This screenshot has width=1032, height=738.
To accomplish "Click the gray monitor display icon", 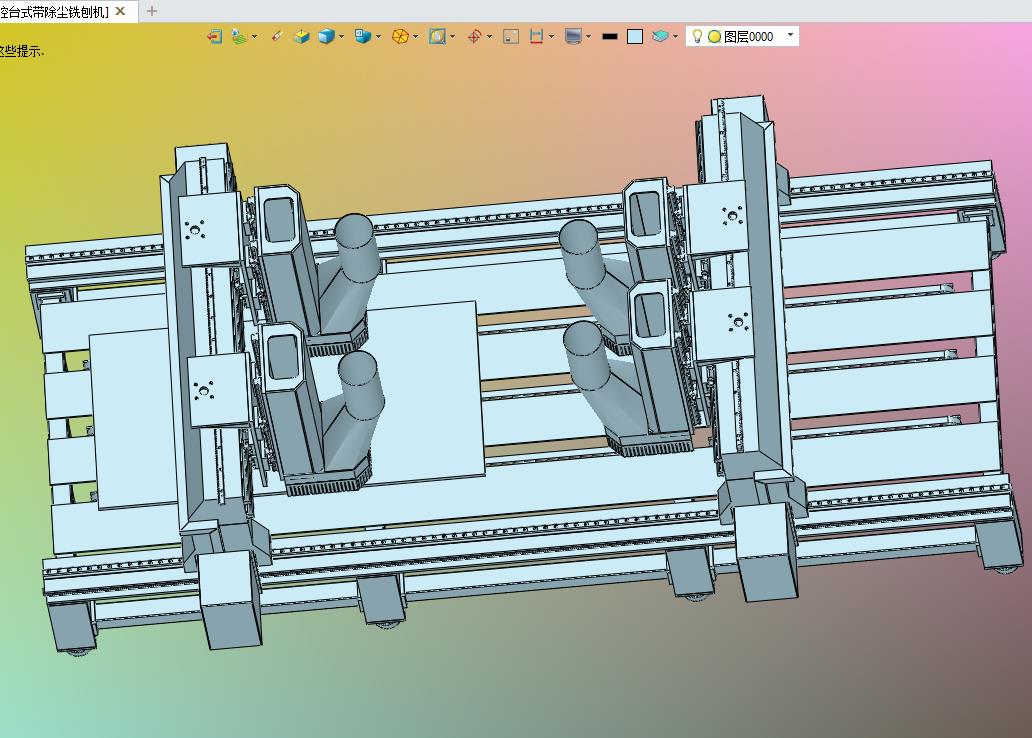I will tap(573, 36).
